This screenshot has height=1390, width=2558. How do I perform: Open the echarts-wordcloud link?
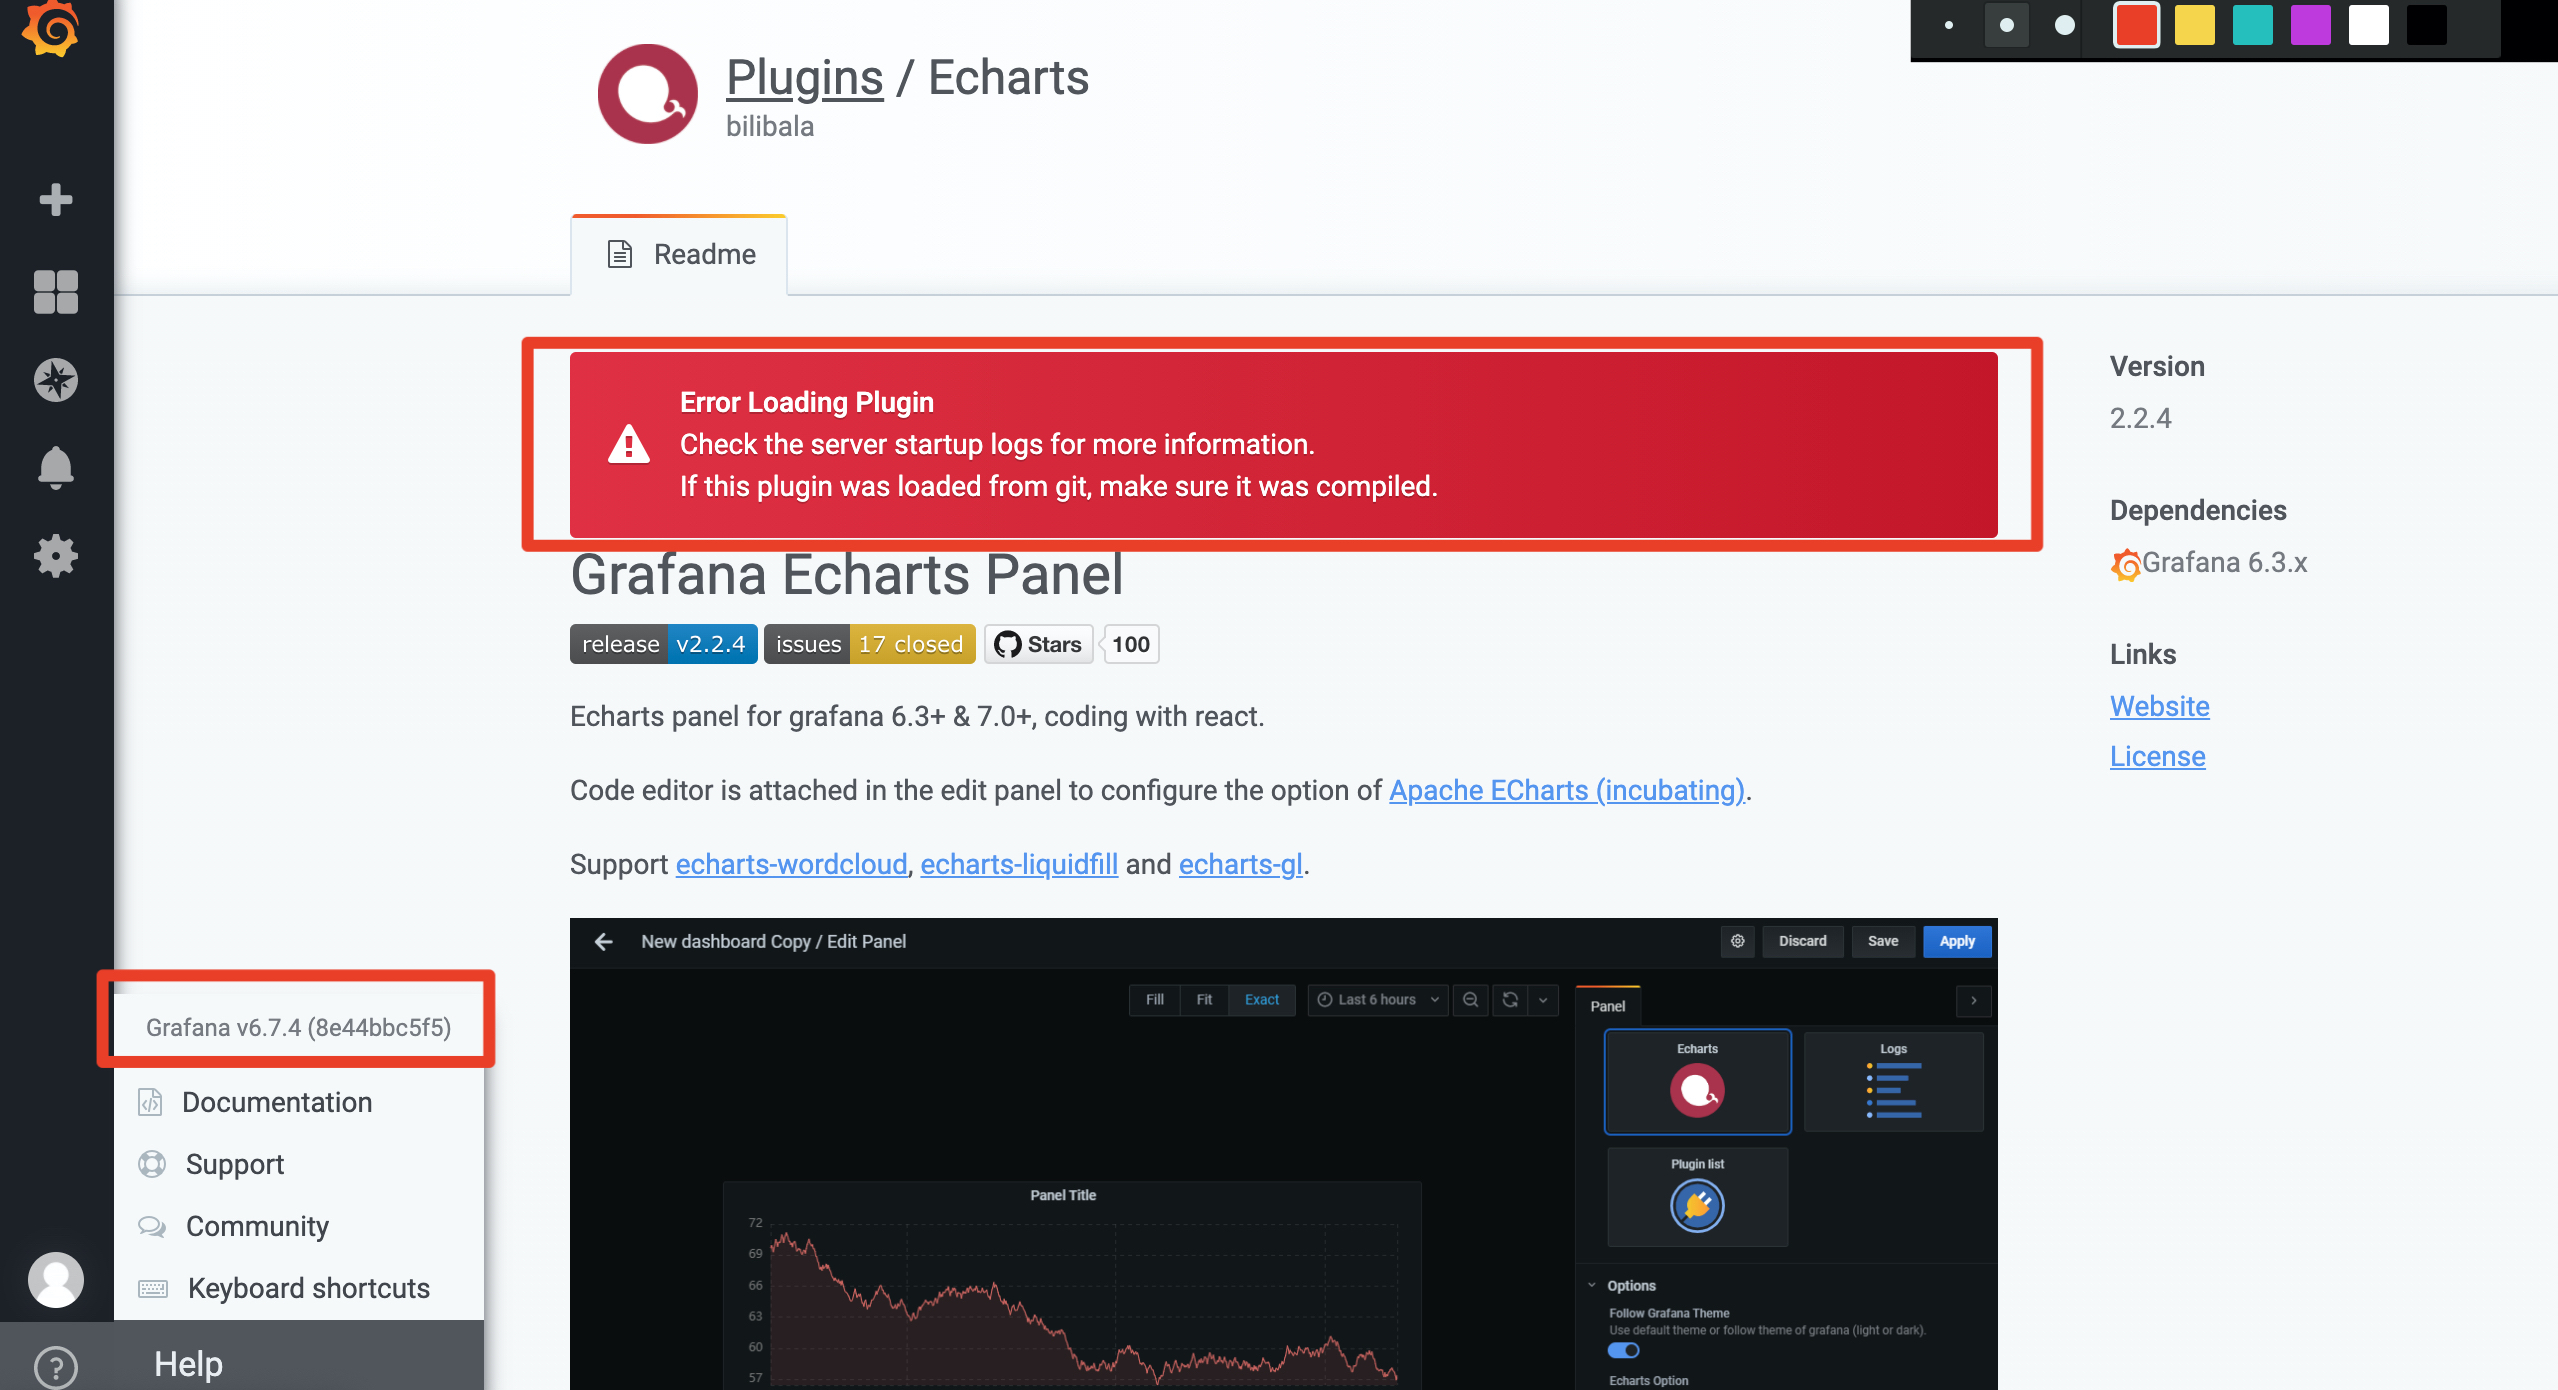[791, 864]
